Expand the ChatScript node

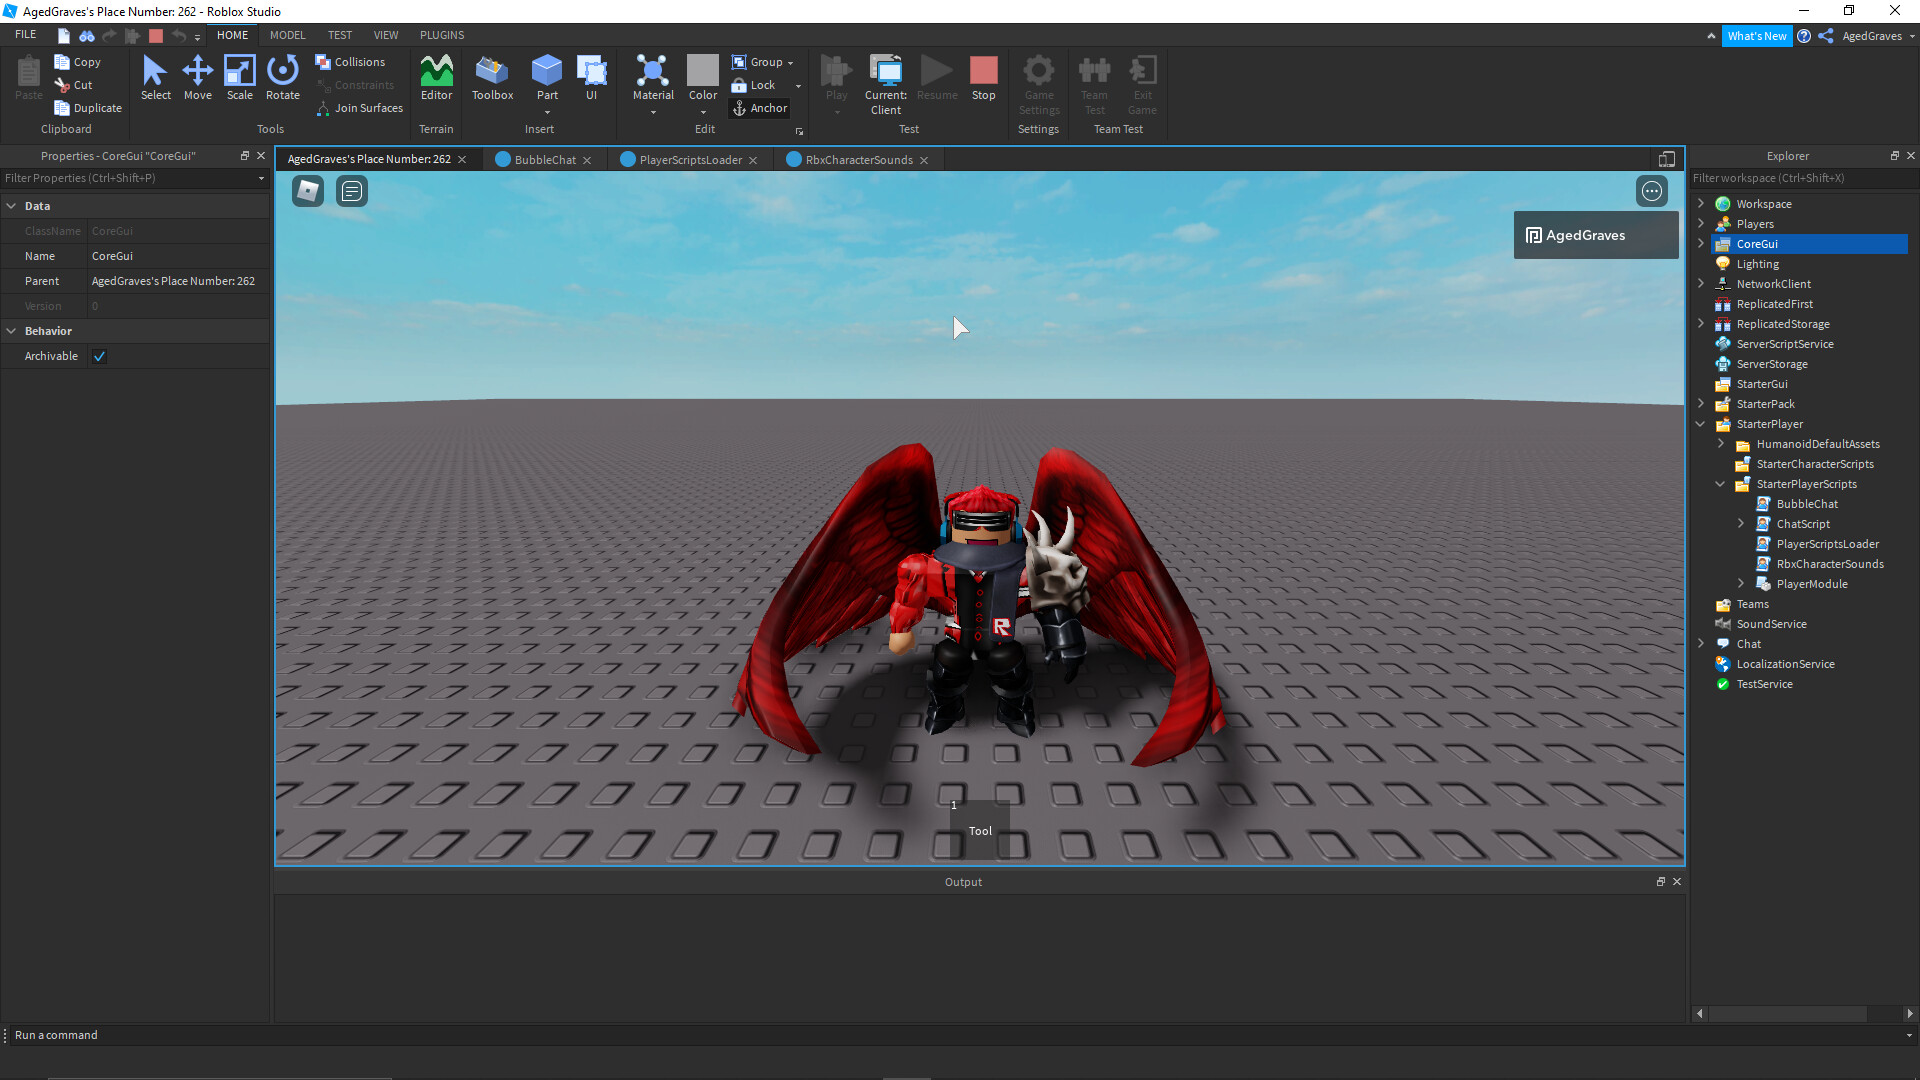(x=1741, y=523)
